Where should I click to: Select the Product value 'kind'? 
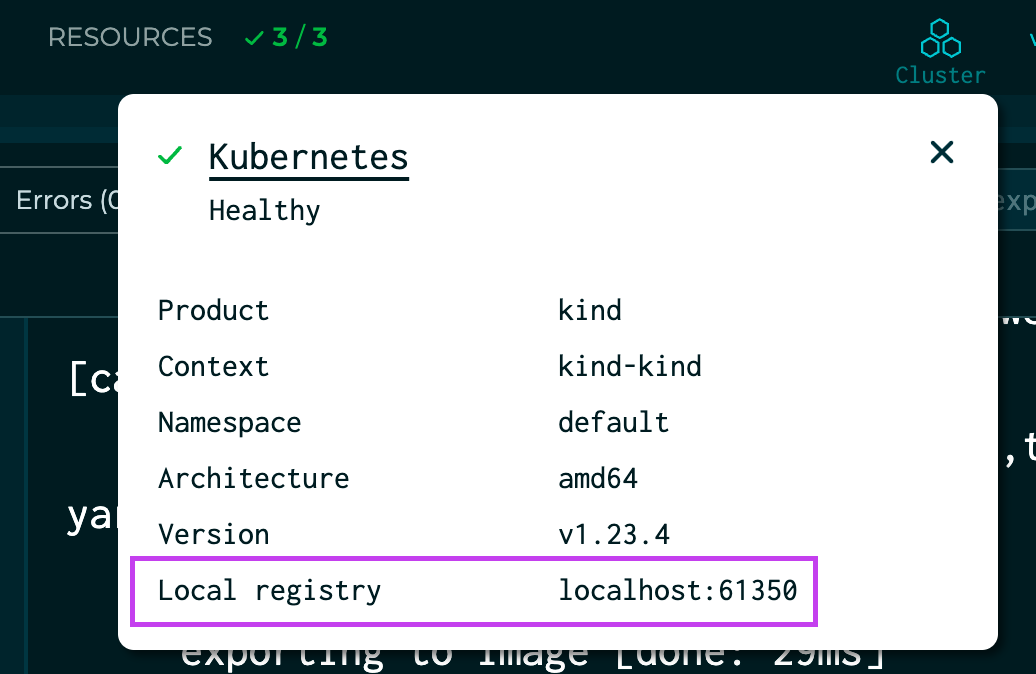[x=590, y=310]
